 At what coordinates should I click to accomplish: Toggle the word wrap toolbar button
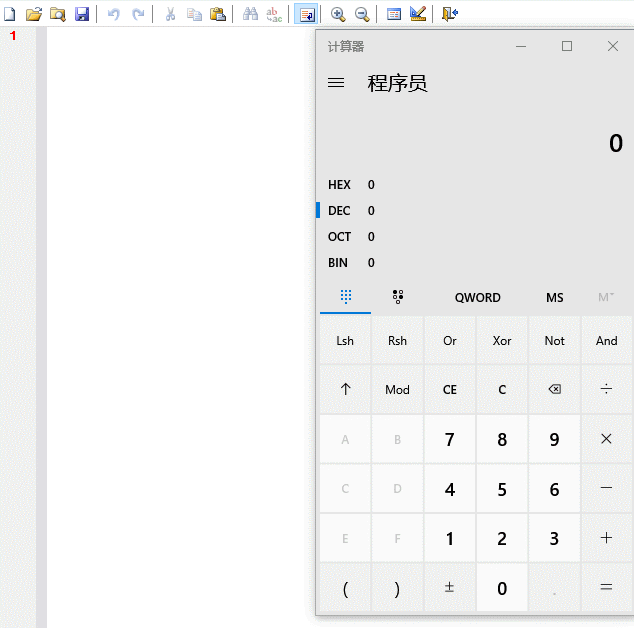tap(306, 14)
